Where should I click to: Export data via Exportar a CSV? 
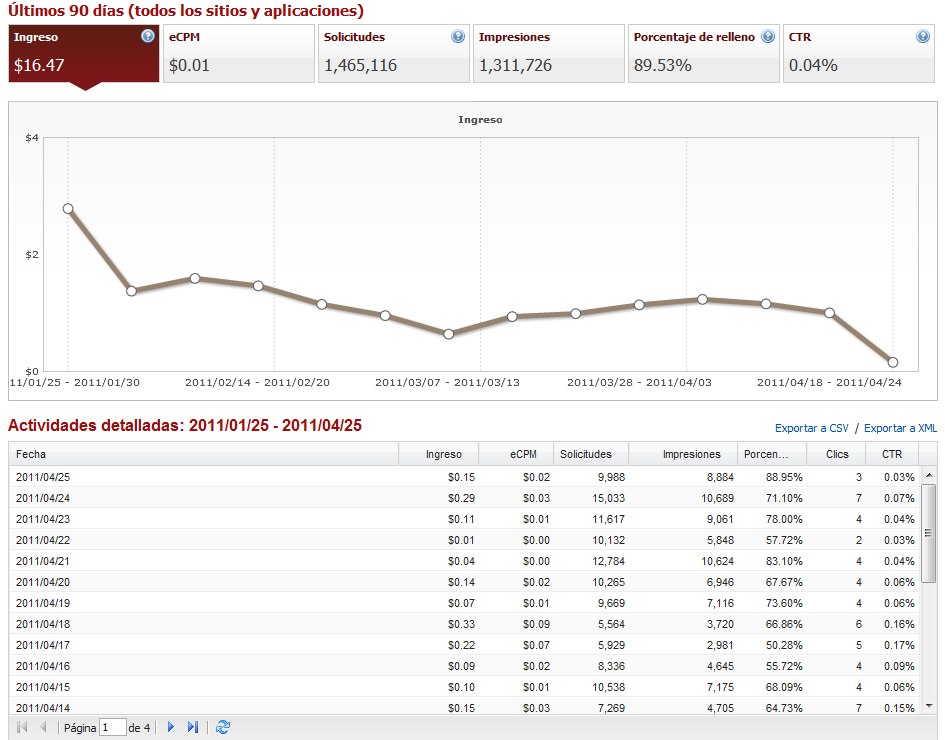pos(811,428)
